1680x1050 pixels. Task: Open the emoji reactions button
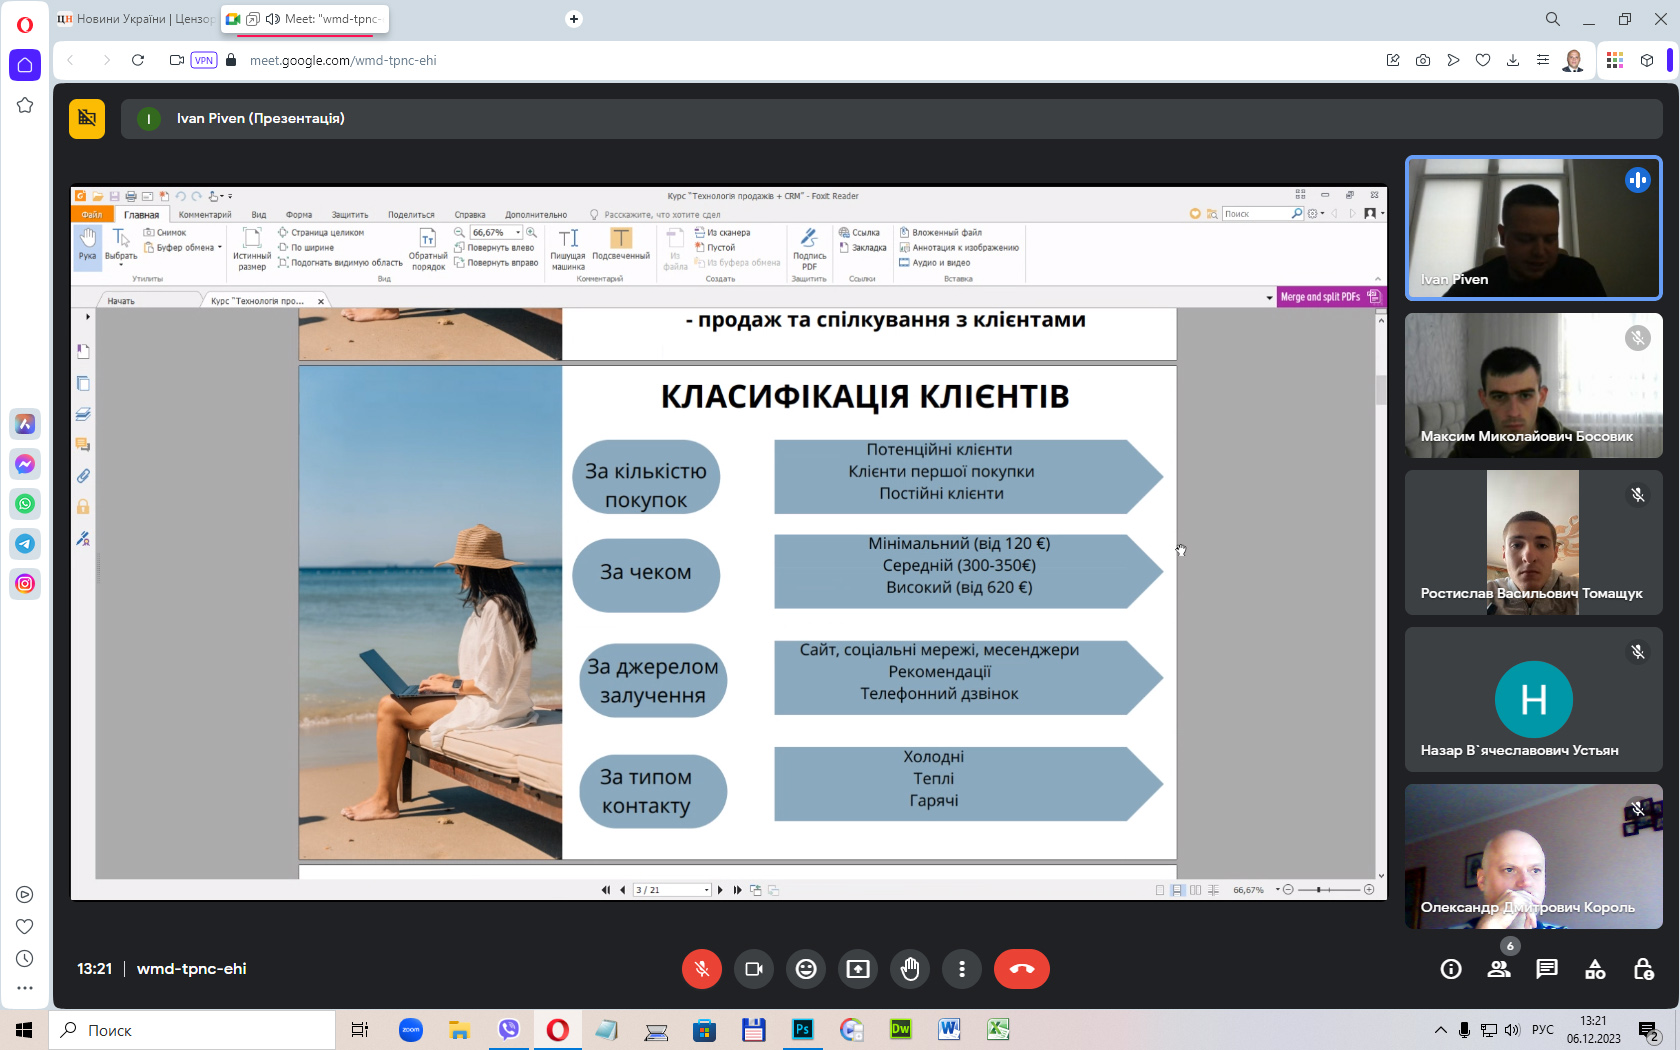point(806,969)
